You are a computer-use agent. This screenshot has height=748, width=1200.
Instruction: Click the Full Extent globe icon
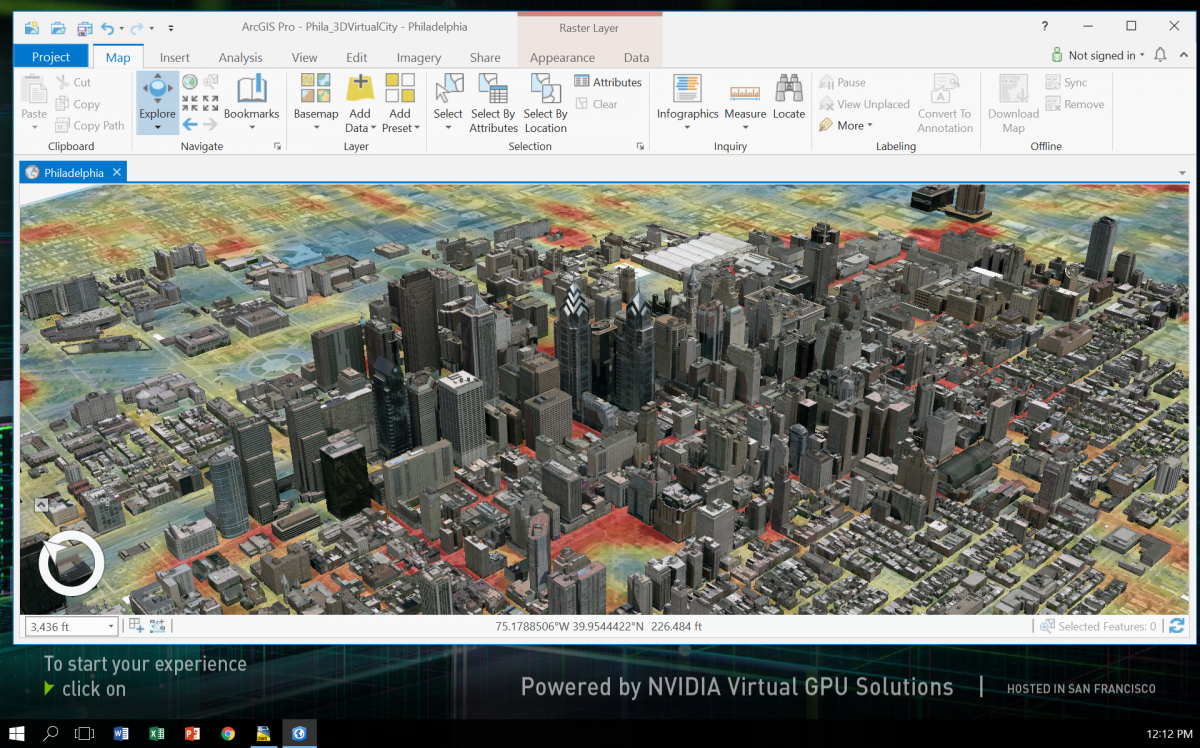(x=189, y=81)
